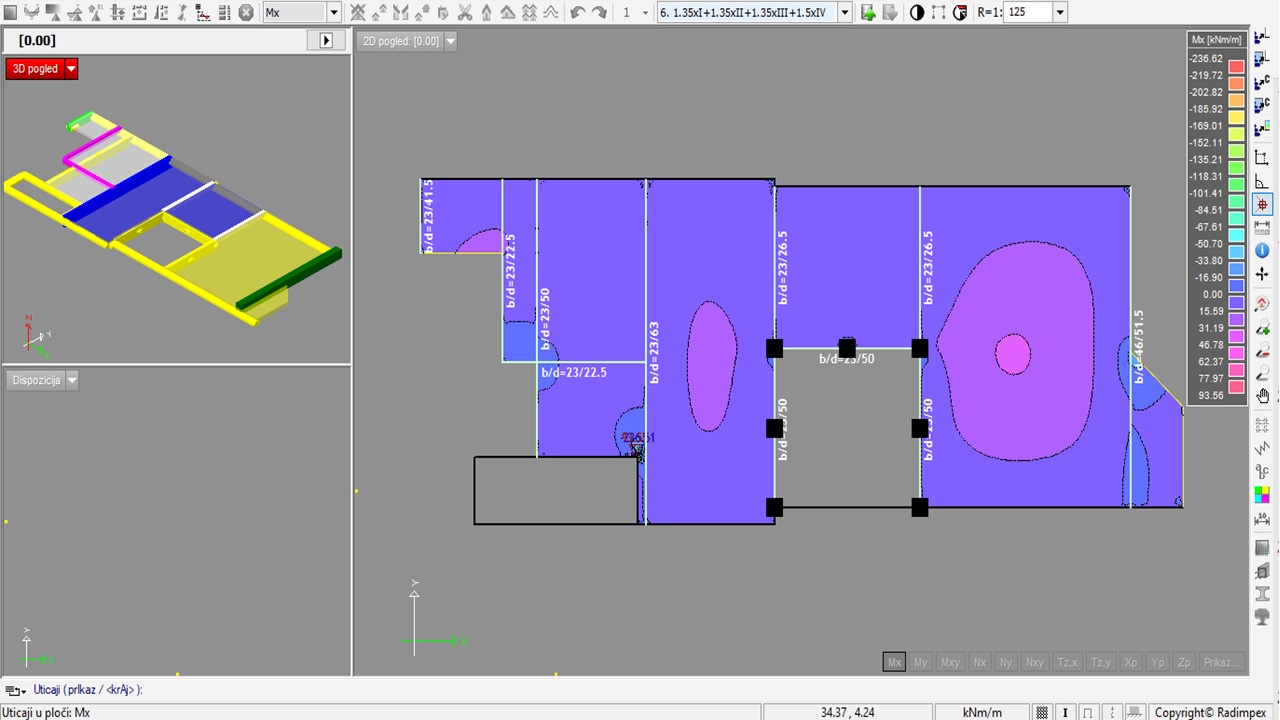Open the load combination dropdown
Image resolution: width=1280 pixels, height=720 pixels.
[845, 13]
